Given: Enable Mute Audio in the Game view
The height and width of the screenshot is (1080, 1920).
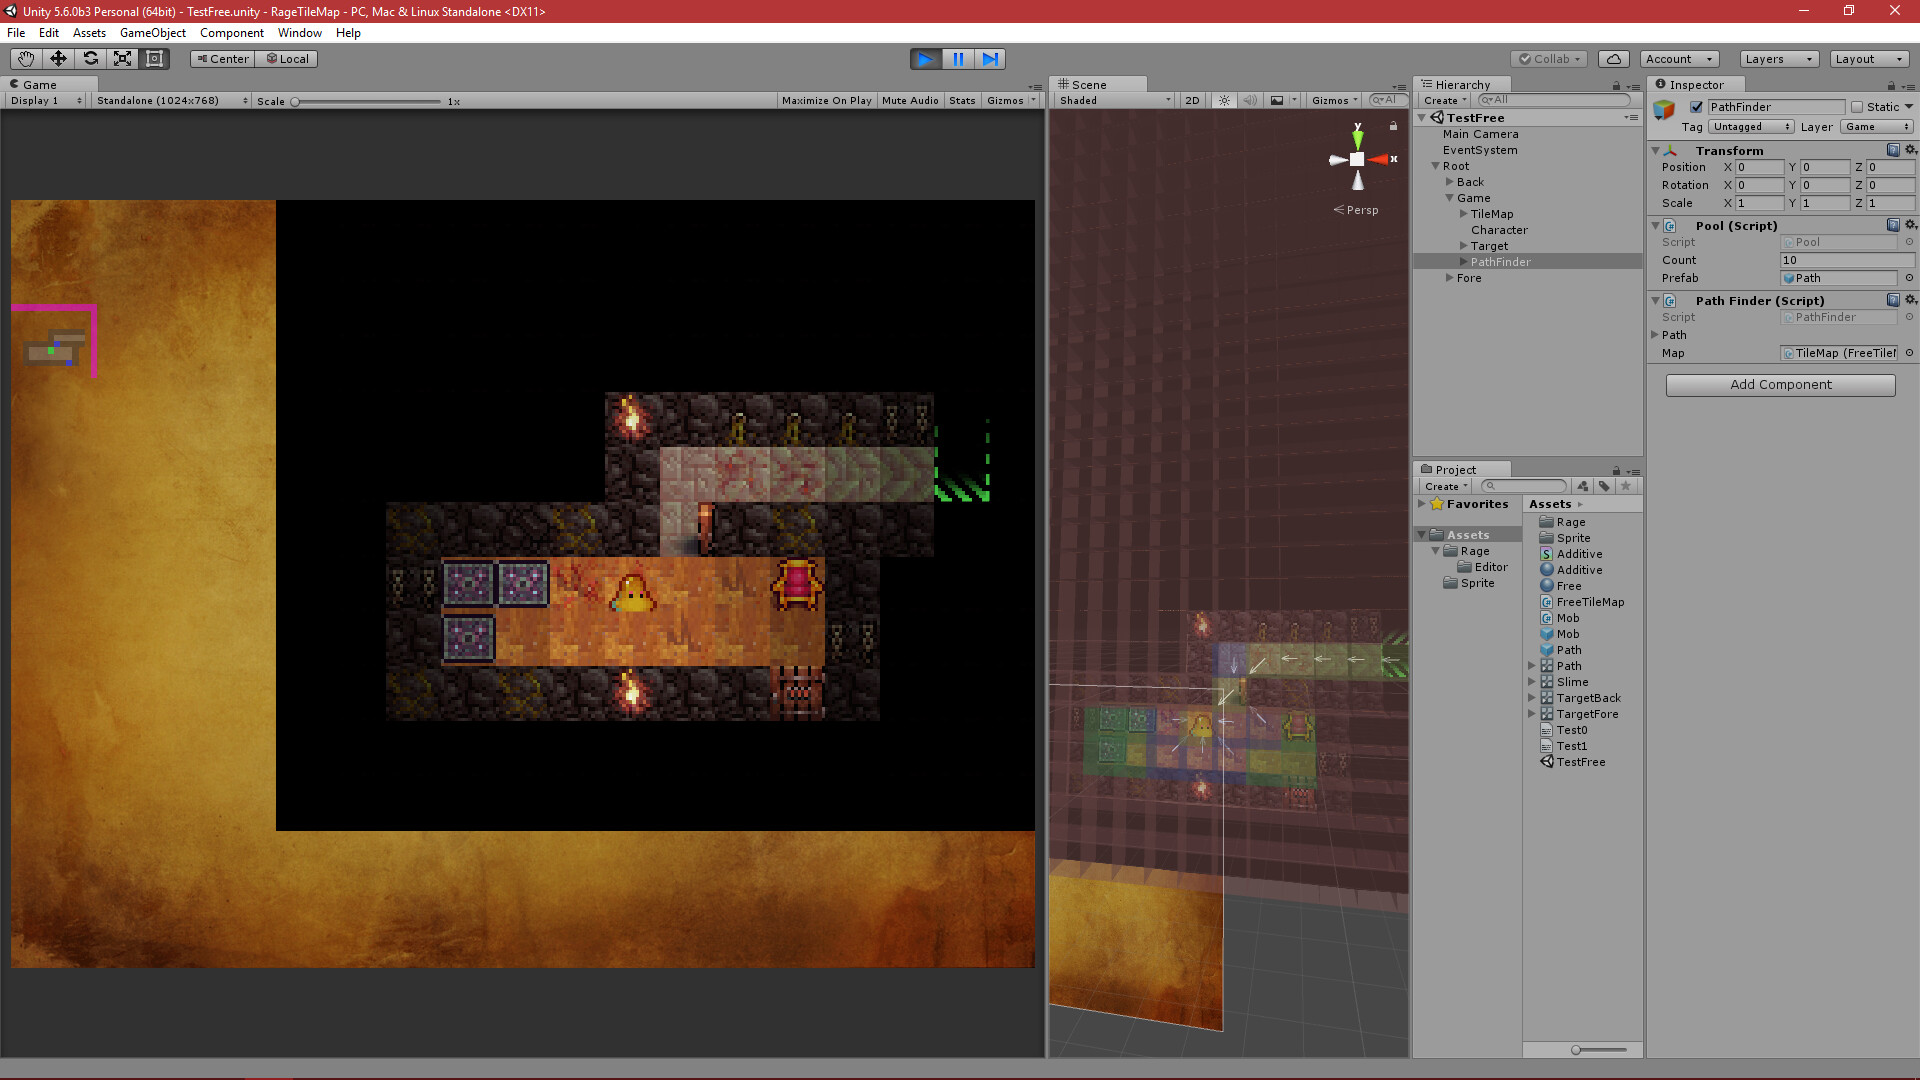Looking at the screenshot, I should (910, 100).
